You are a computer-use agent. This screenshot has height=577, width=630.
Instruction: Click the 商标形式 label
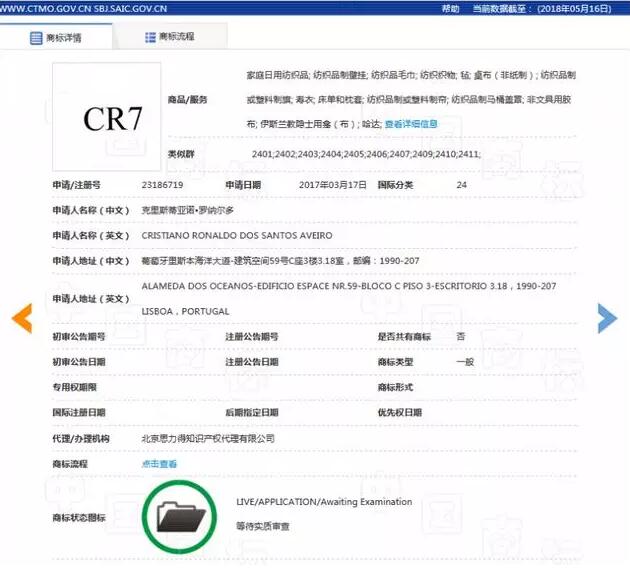click(x=395, y=387)
